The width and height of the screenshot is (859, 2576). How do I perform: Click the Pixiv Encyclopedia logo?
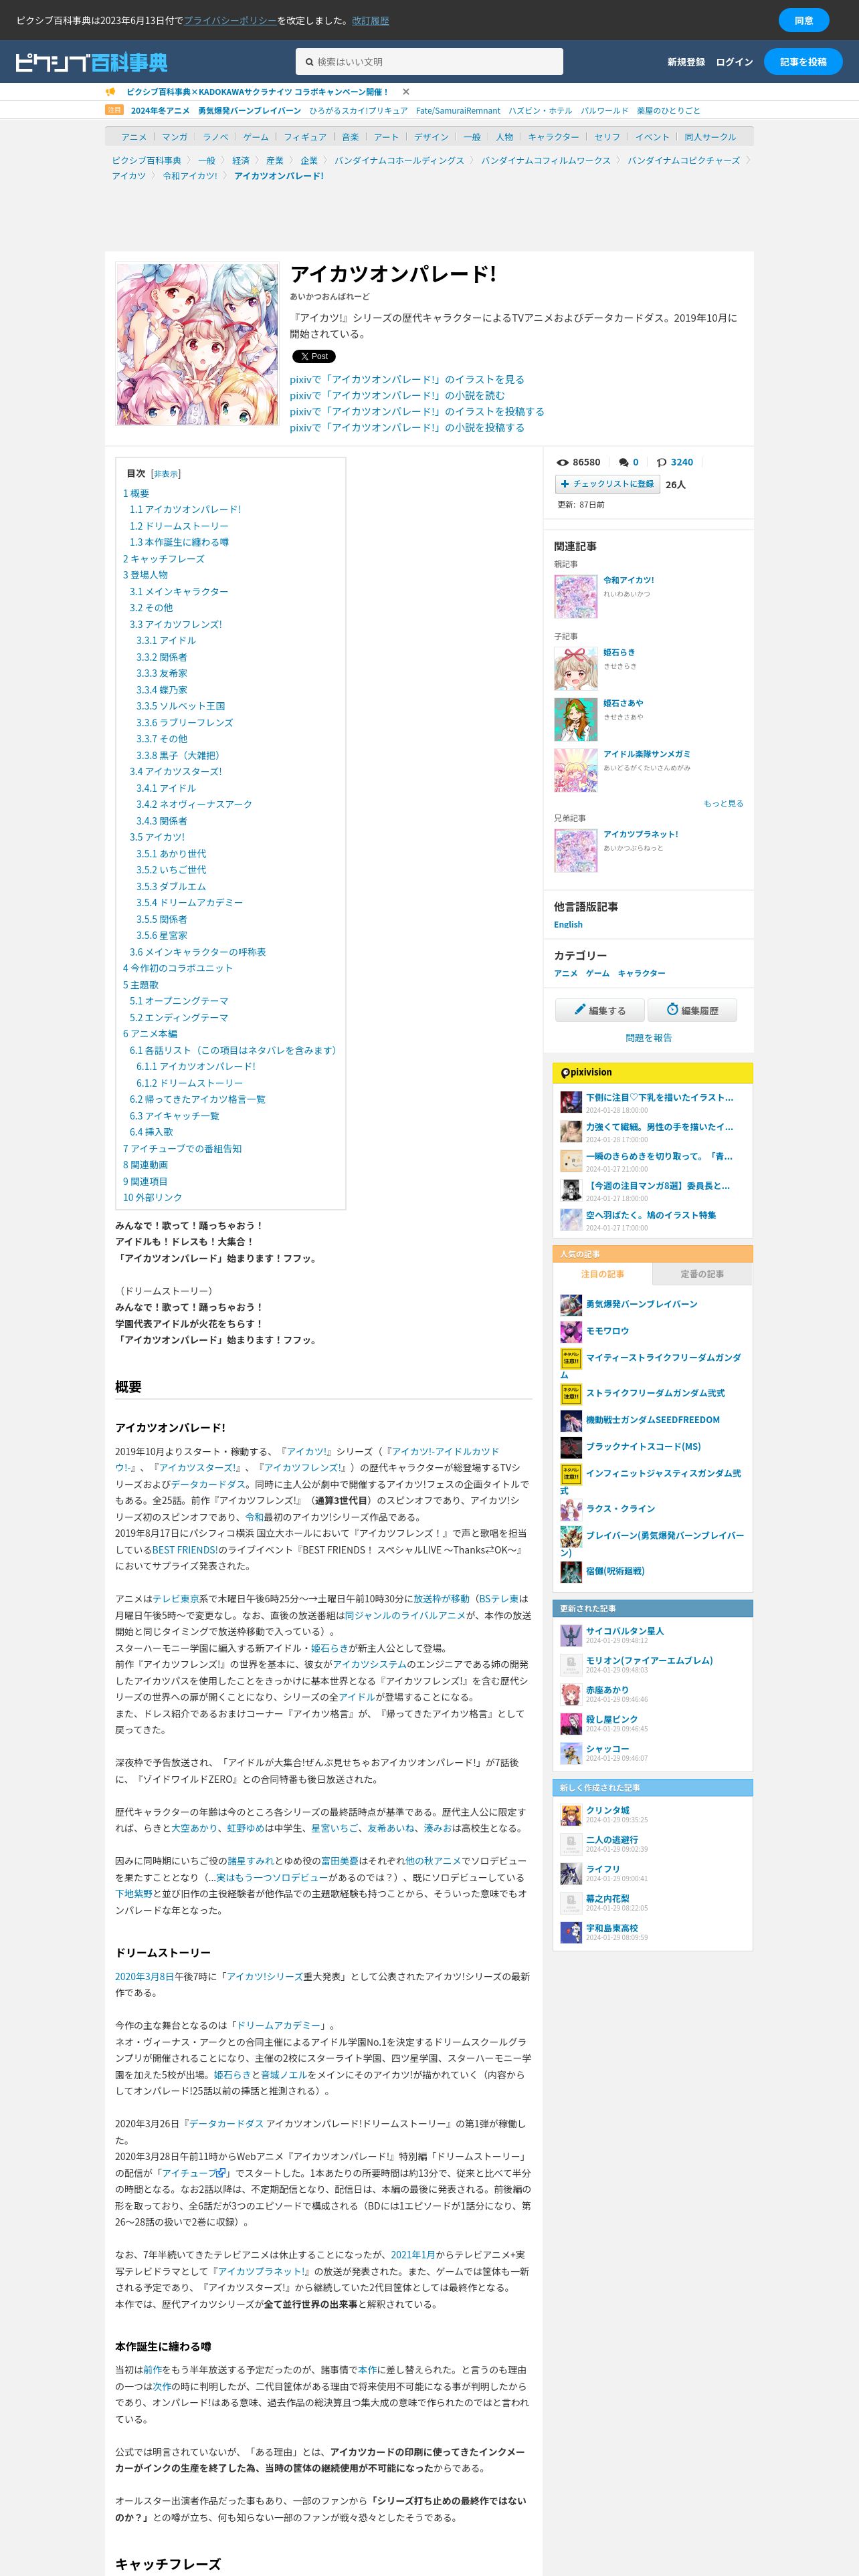coord(91,62)
